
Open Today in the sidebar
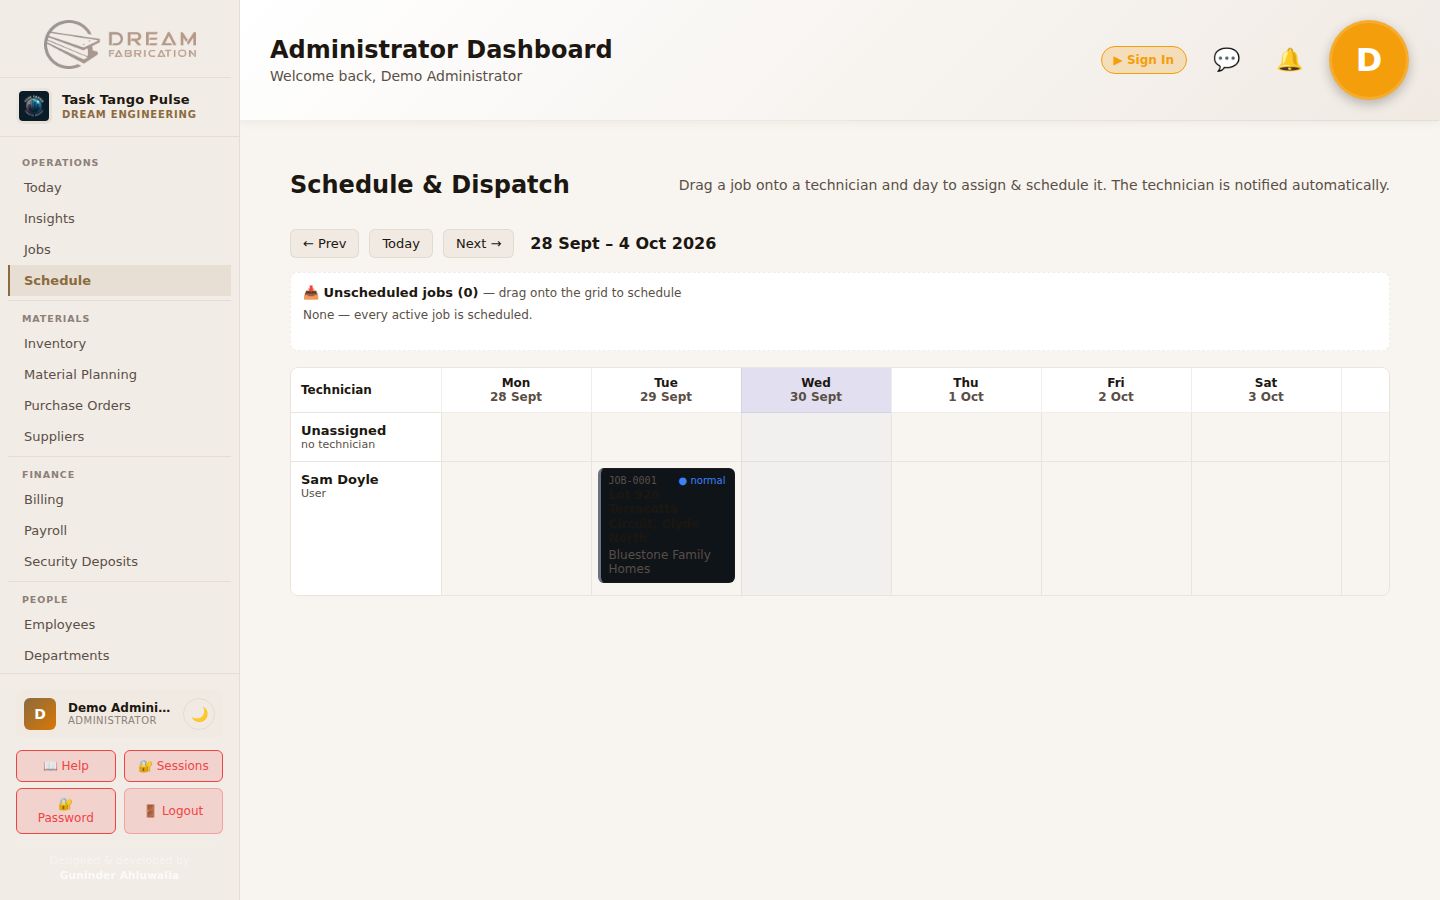119,187
